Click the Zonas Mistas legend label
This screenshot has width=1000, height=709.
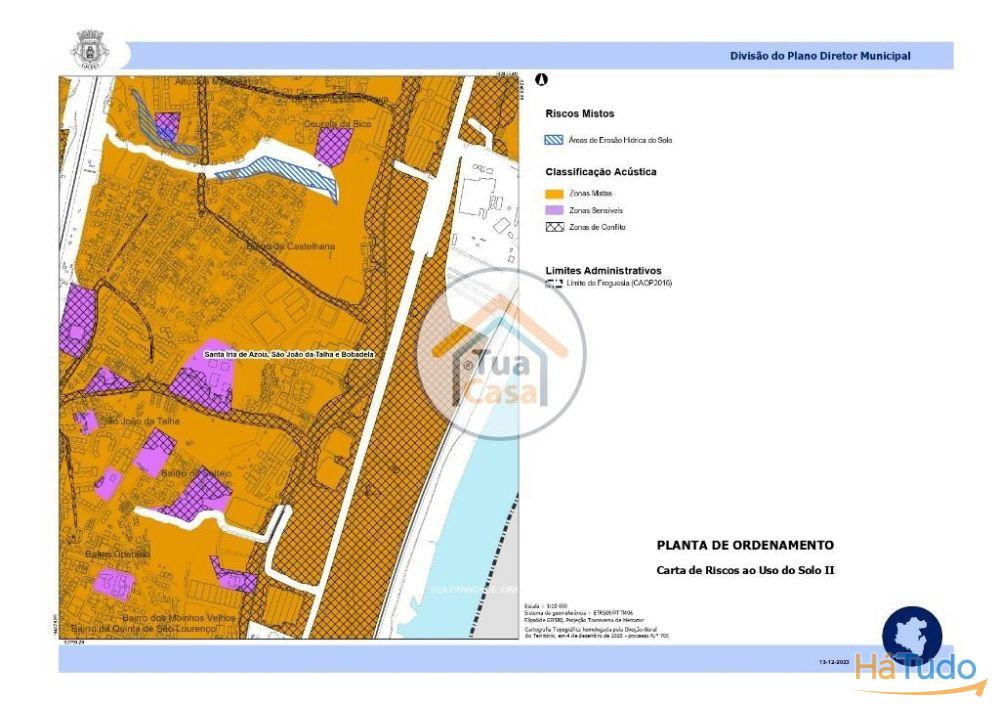tap(591, 193)
